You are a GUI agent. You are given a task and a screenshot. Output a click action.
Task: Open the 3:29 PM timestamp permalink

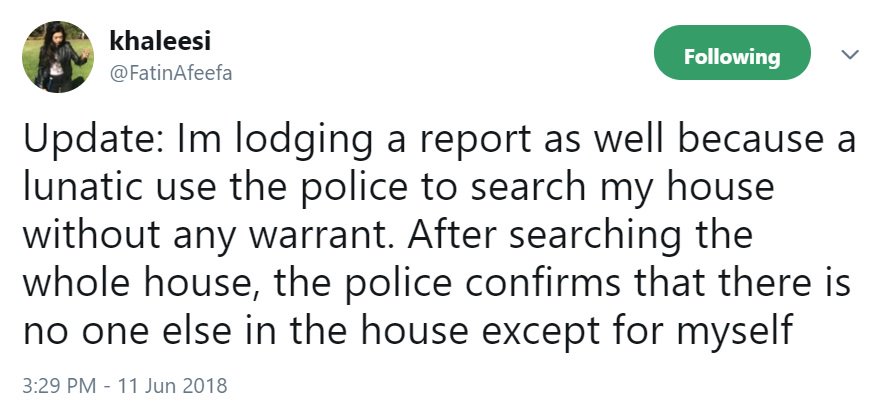pyautogui.click(x=59, y=386)
